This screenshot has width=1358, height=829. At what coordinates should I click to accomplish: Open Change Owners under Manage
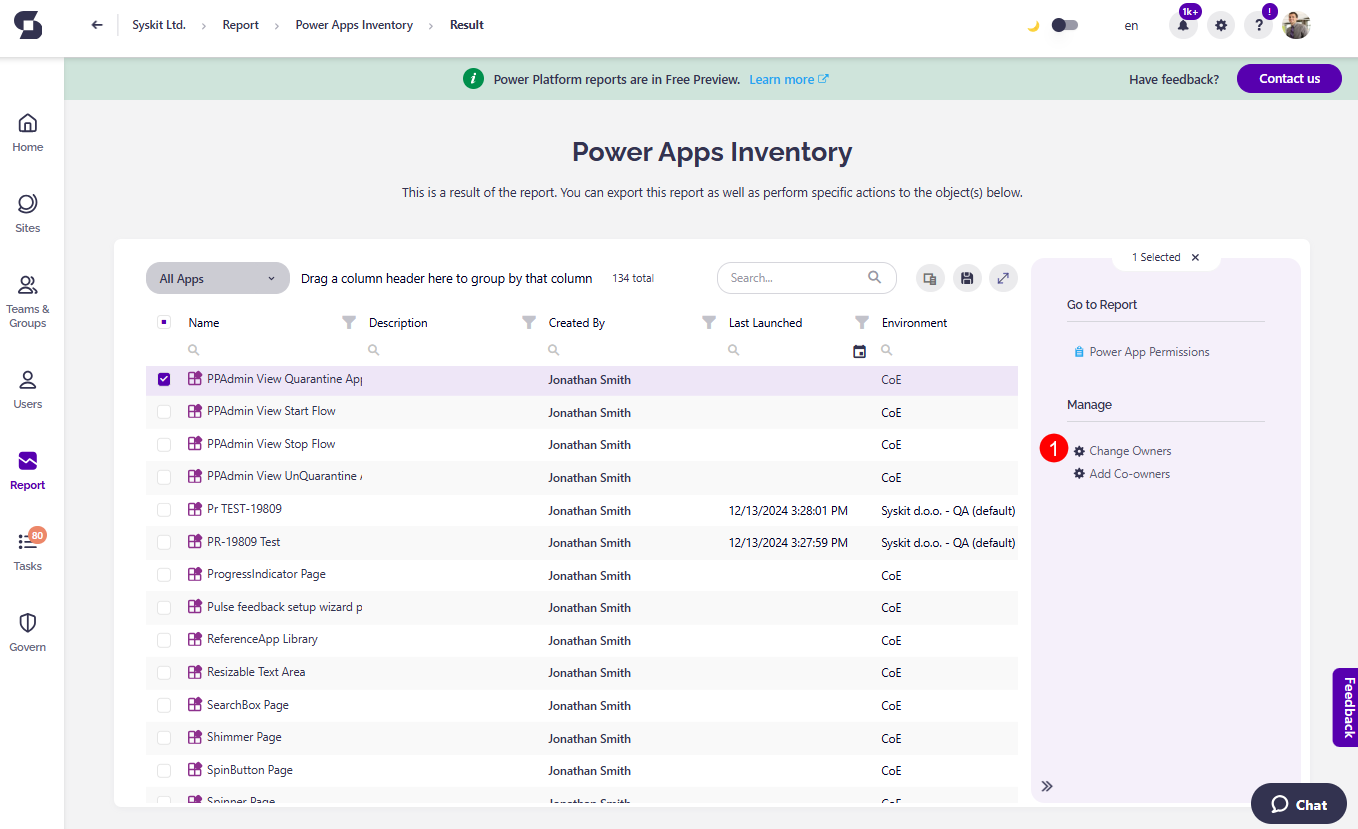point(1130,451)
